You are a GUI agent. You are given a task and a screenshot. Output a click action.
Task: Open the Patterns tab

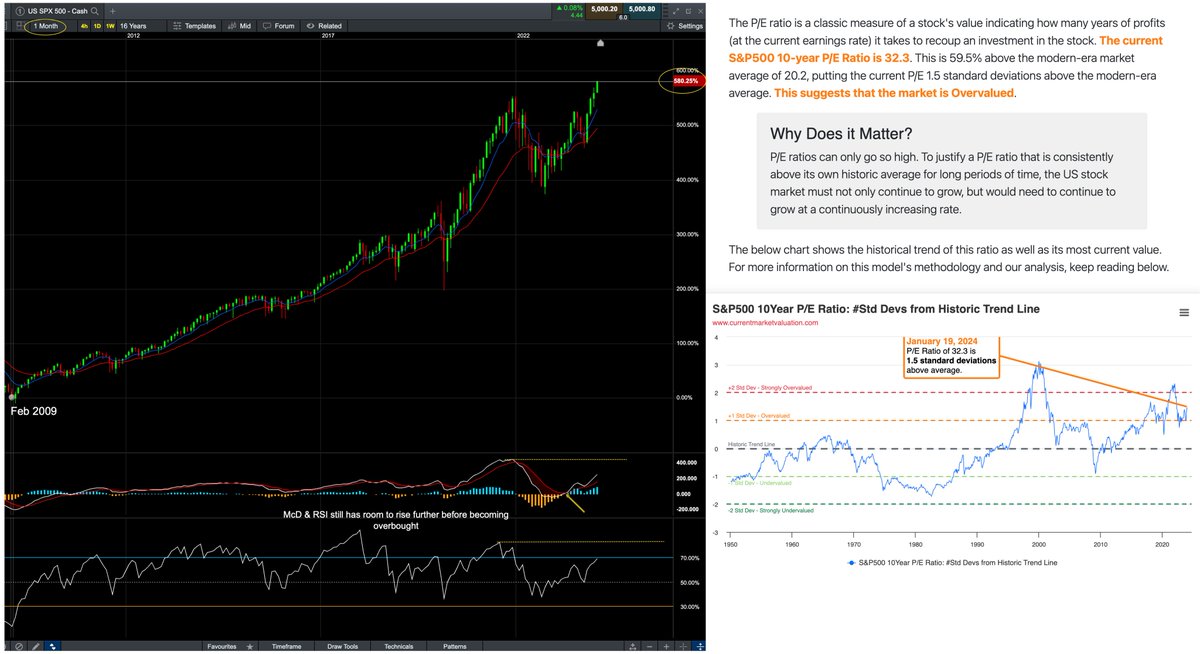click(454, 646)
